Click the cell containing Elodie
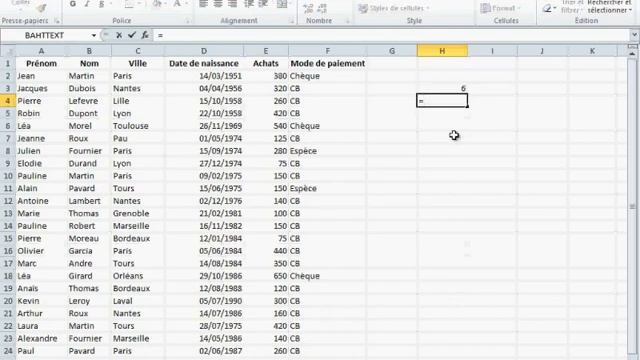The image size is (640, 360). [x=41, y=163]
